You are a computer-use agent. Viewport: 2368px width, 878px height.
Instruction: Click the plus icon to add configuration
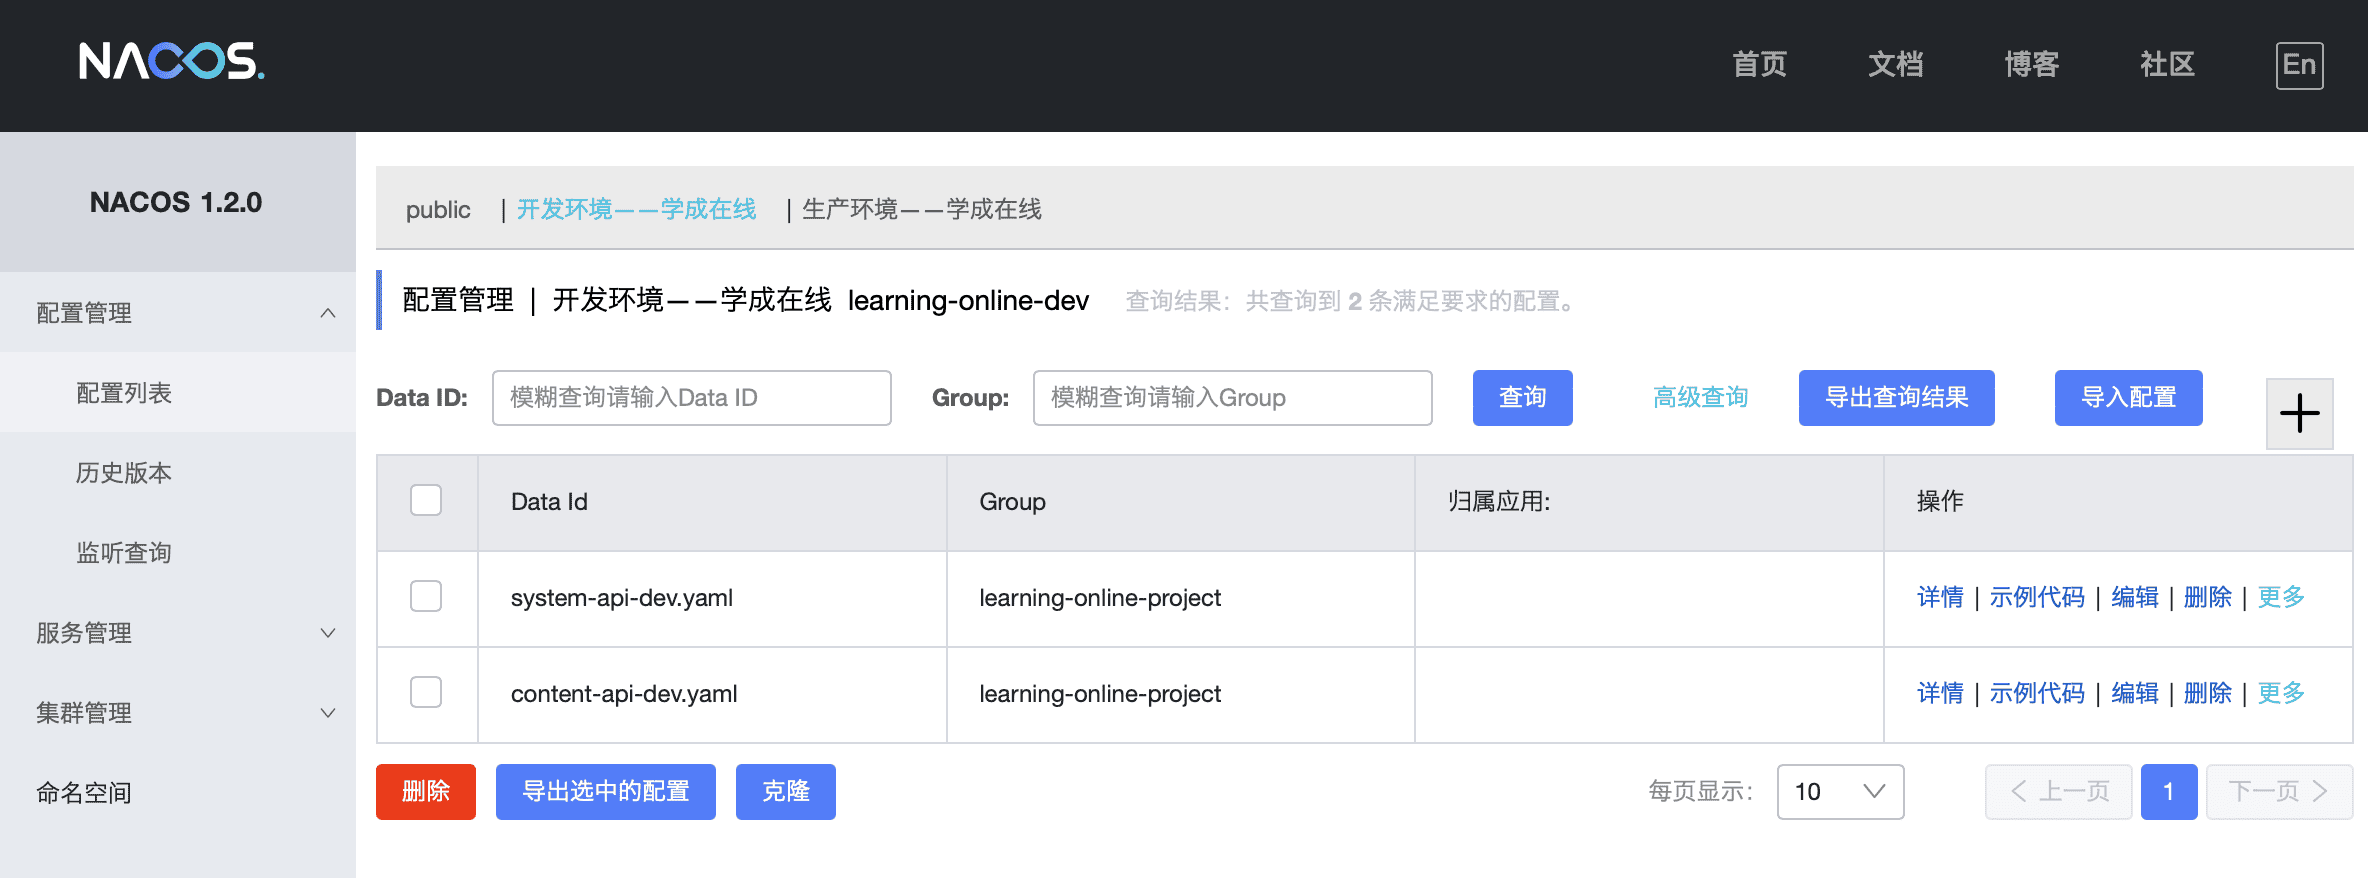coord(2299,413)
